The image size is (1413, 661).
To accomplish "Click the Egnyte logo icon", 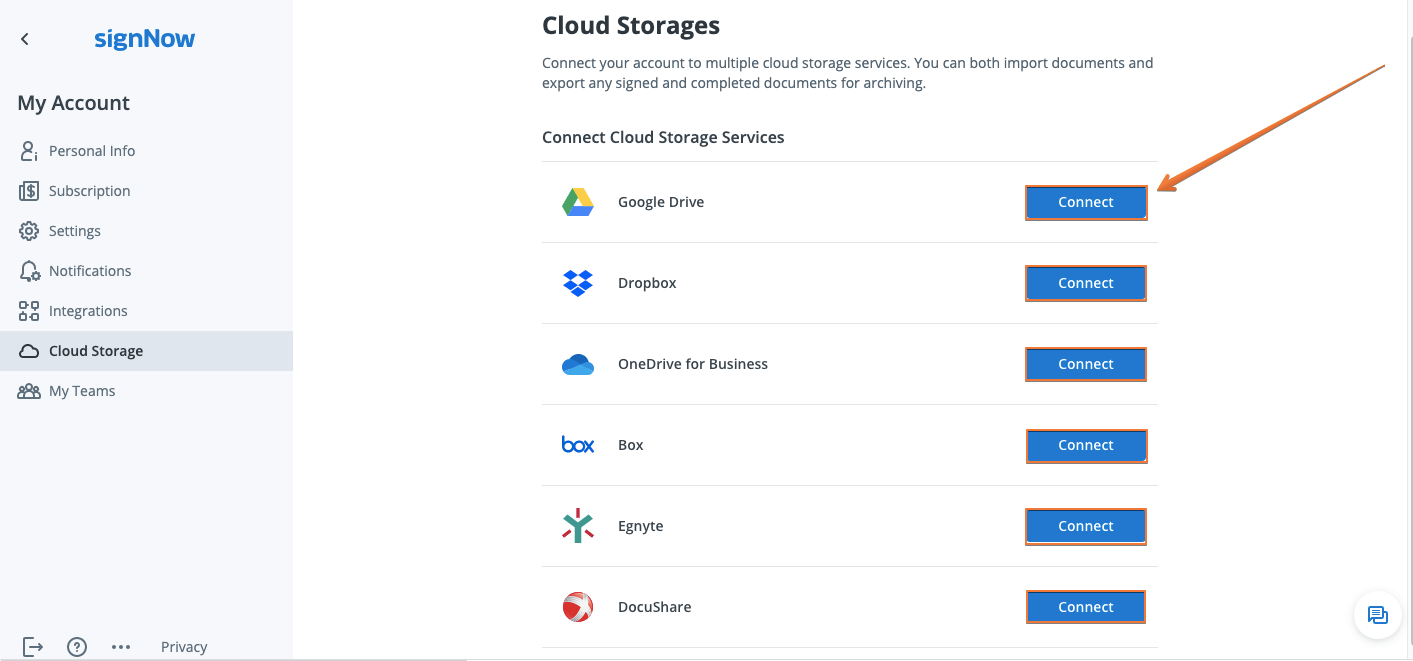I will tap(578, 526).
